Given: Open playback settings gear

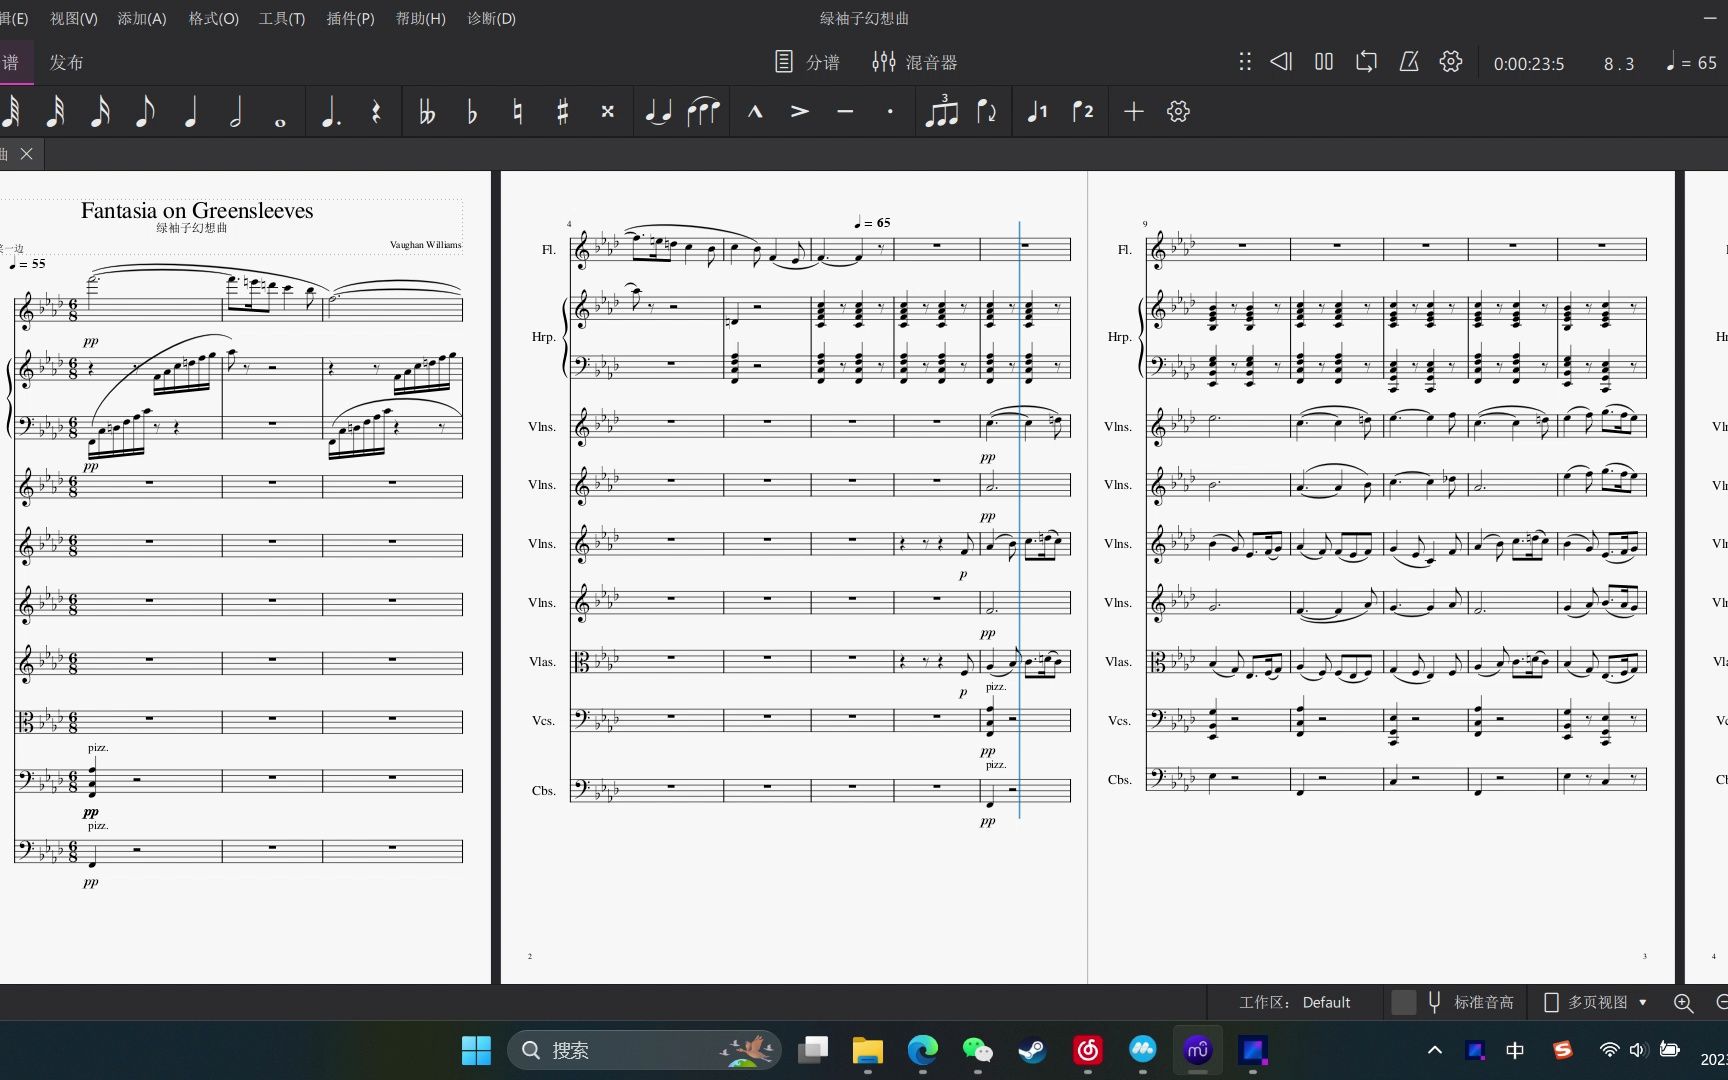Looking at the screenshot, I should tap(1451, 62).
